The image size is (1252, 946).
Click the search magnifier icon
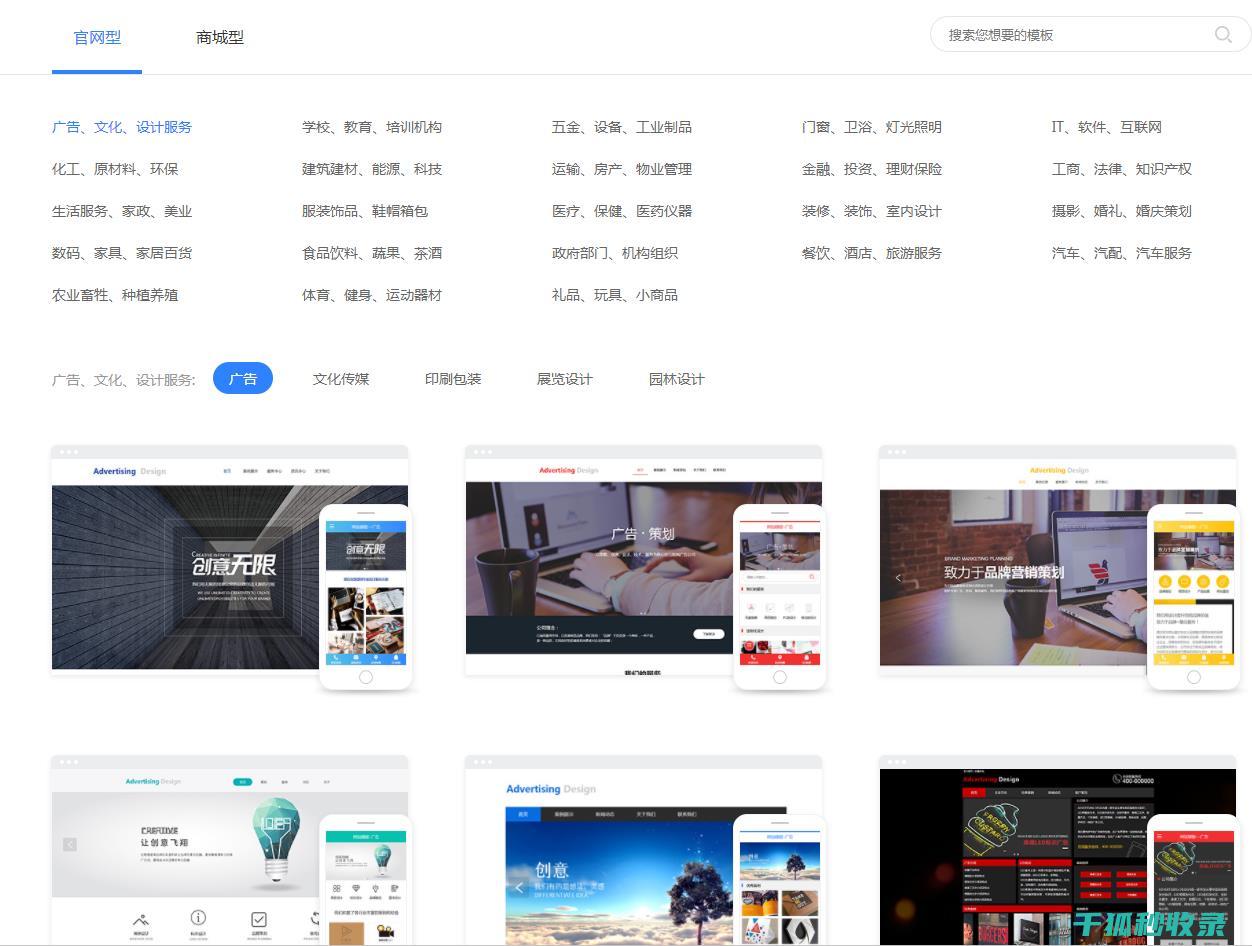pos(1223,35)
